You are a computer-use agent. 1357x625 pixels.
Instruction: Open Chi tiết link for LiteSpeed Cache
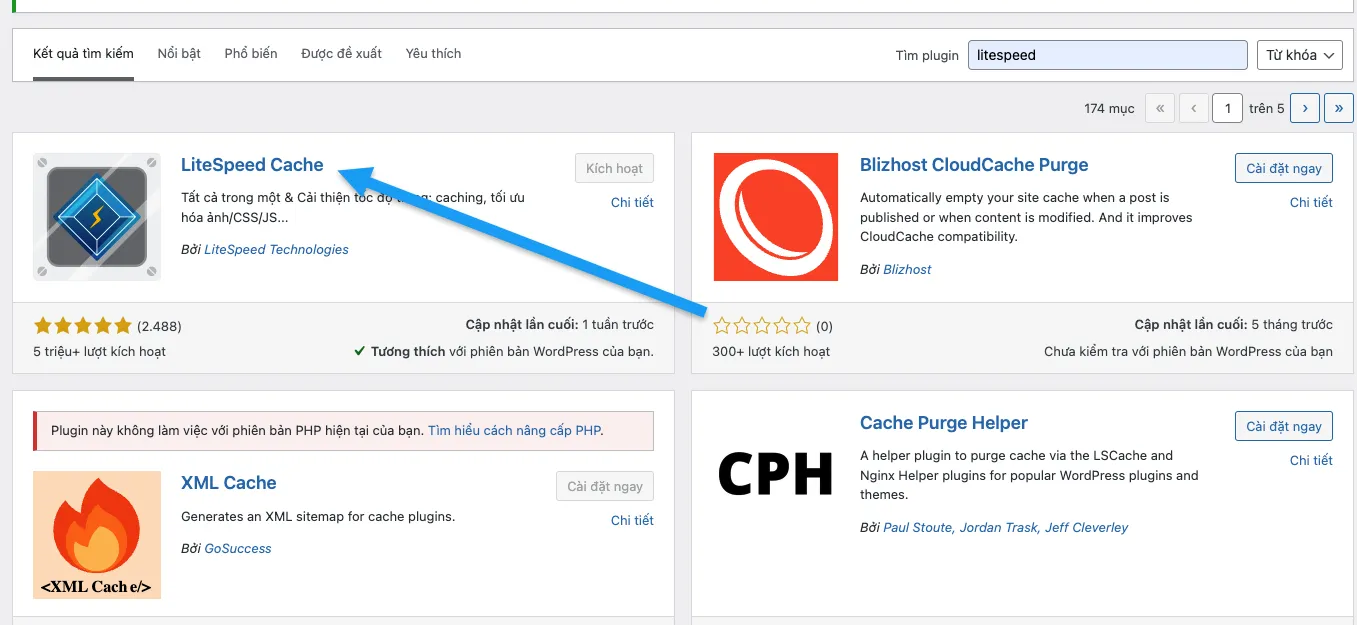(632, 202)
